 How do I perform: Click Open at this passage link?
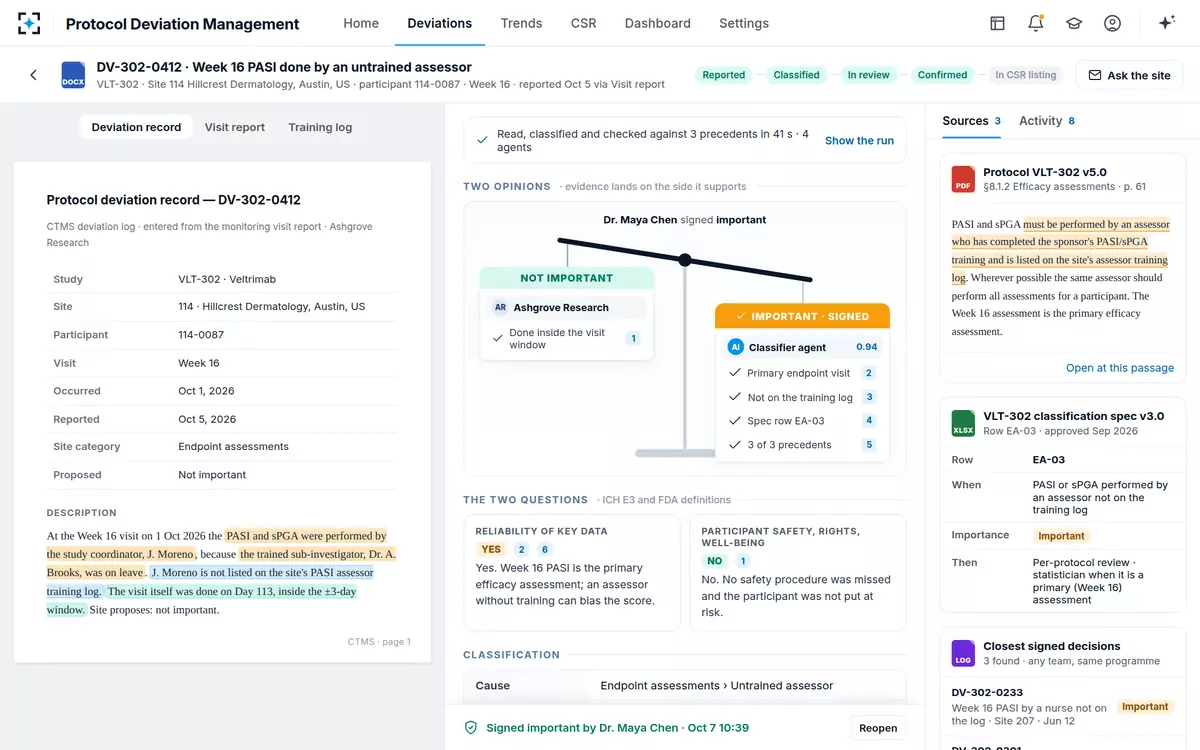(1120, 368)
